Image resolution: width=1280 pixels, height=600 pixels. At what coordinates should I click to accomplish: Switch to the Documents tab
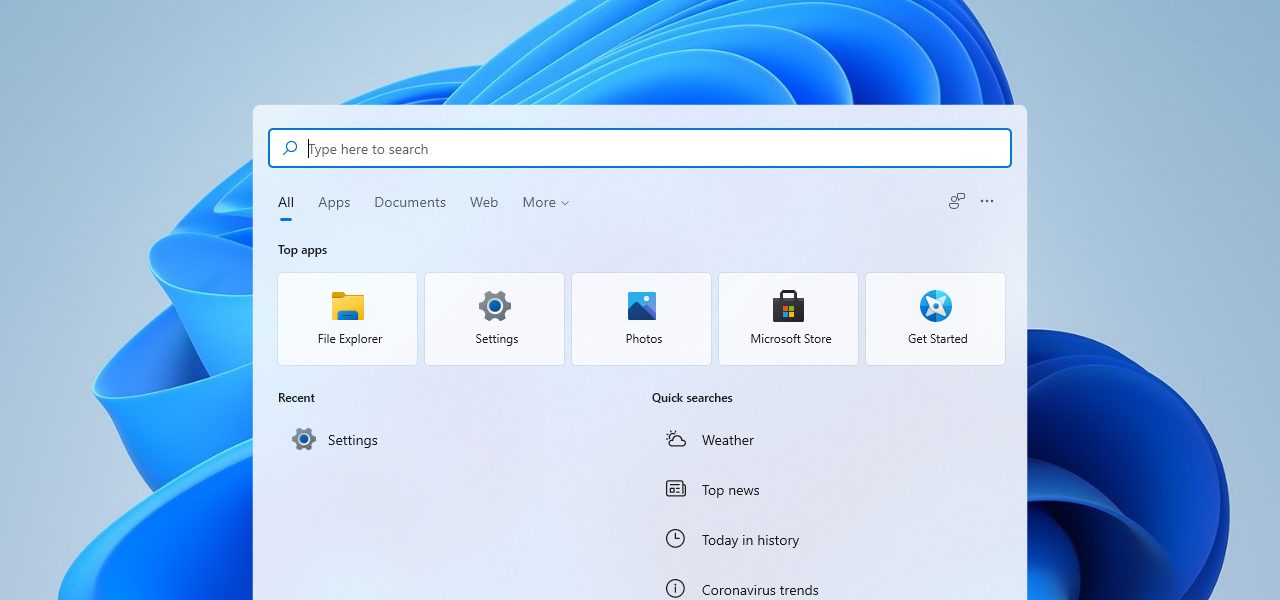pyautogui.click(x=410, y=202)
